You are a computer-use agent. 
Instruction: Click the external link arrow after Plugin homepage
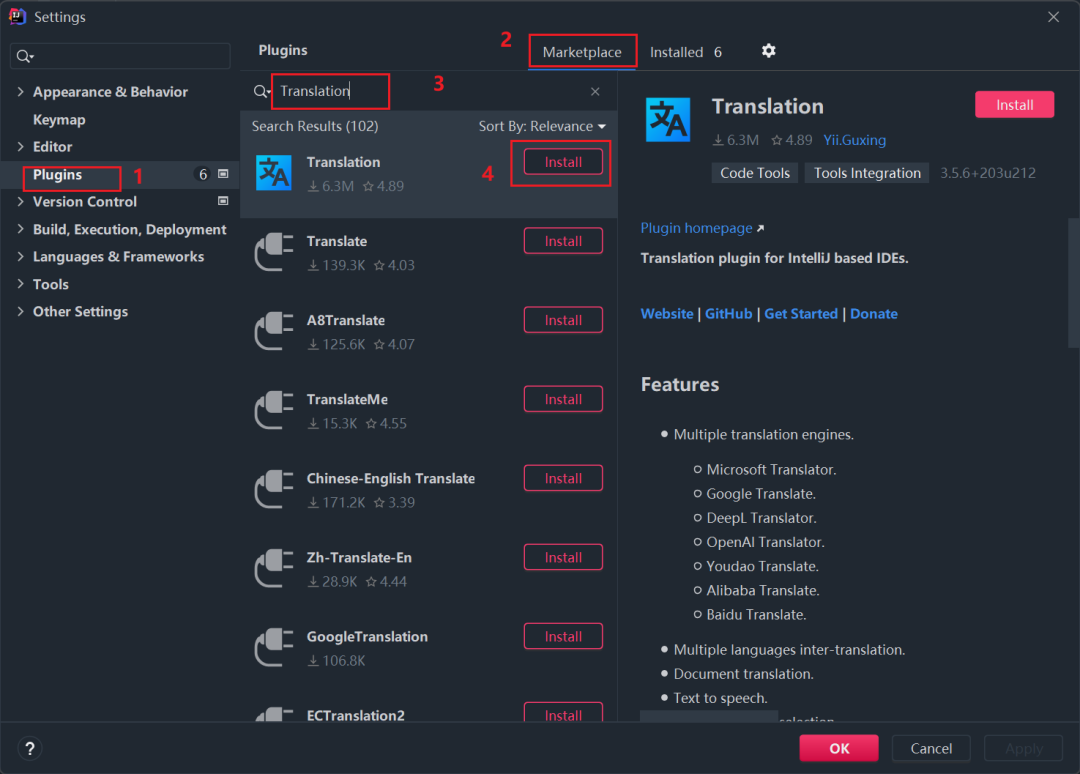[760, 229]
